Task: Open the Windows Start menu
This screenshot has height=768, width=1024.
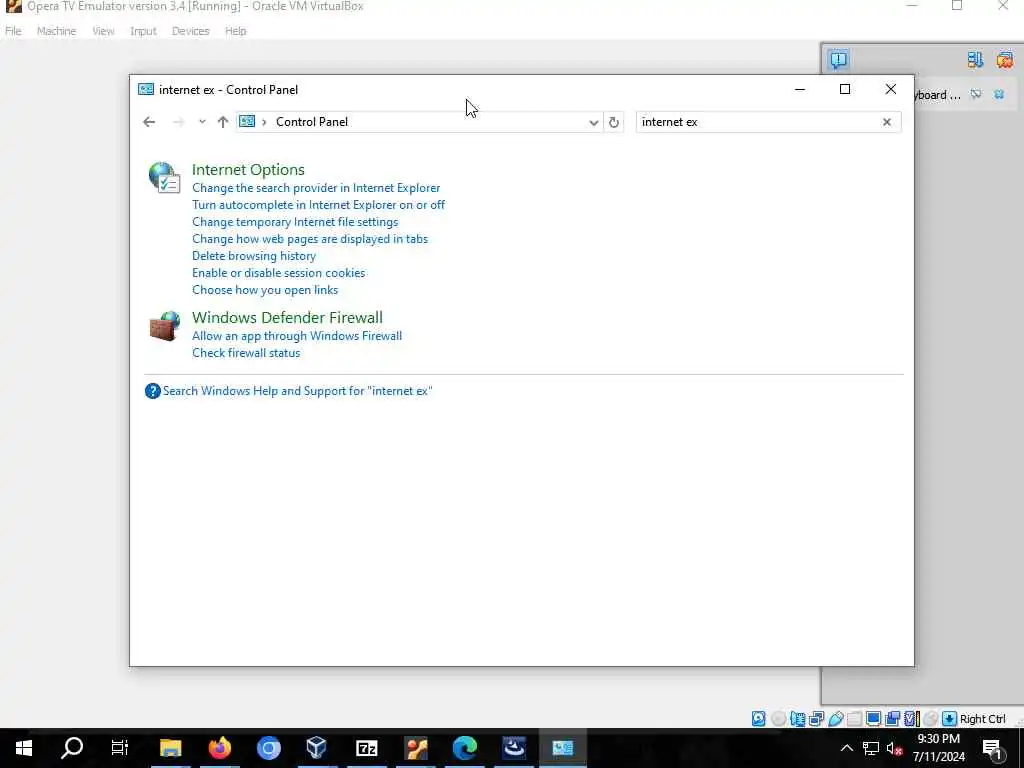Action: (x=24, y=748)
